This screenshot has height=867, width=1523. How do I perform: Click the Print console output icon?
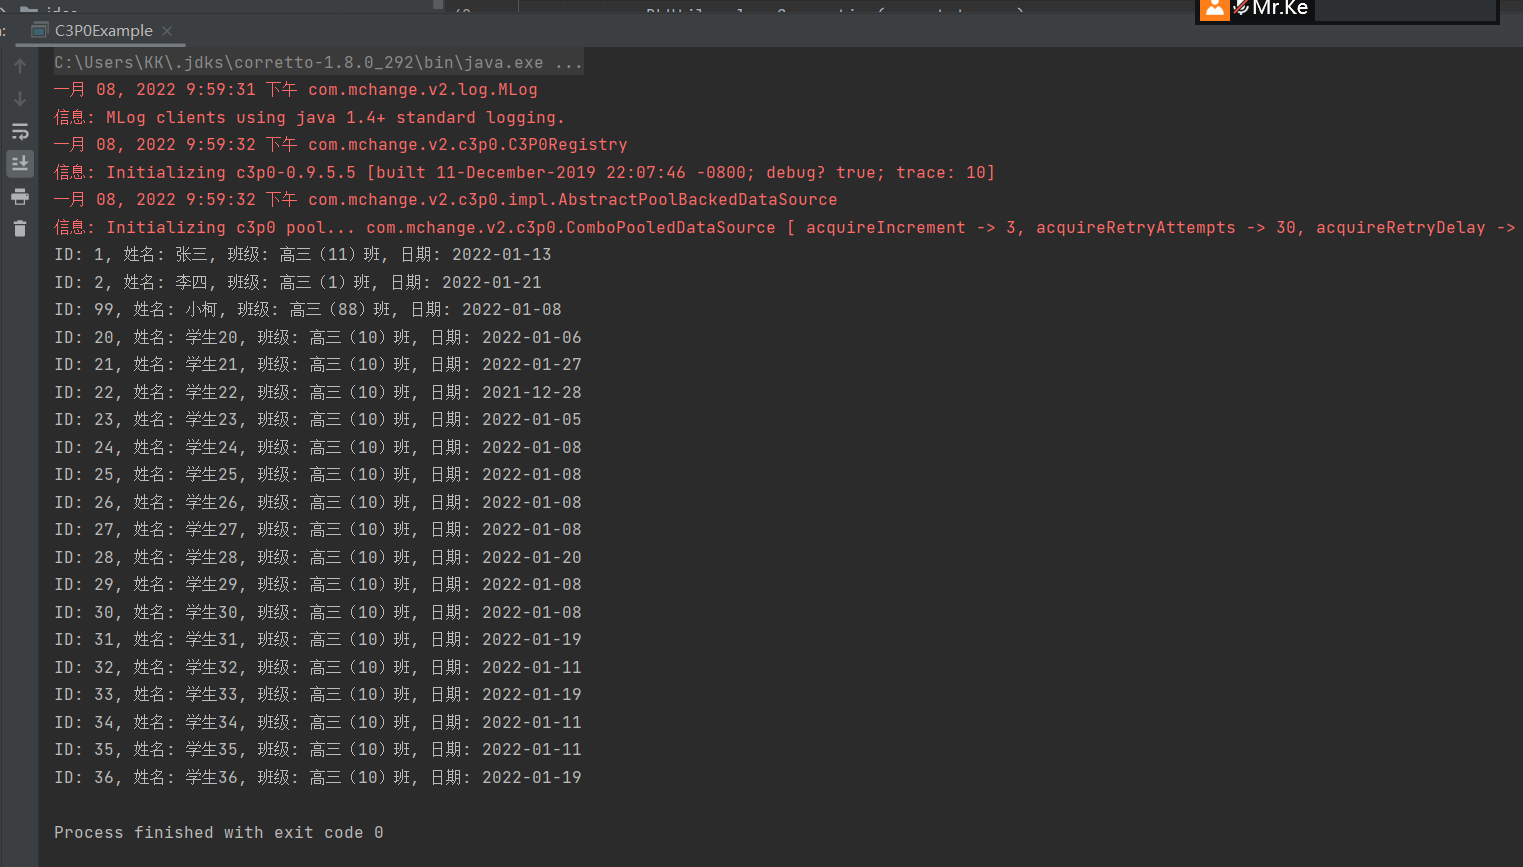(x=20, y=196)
